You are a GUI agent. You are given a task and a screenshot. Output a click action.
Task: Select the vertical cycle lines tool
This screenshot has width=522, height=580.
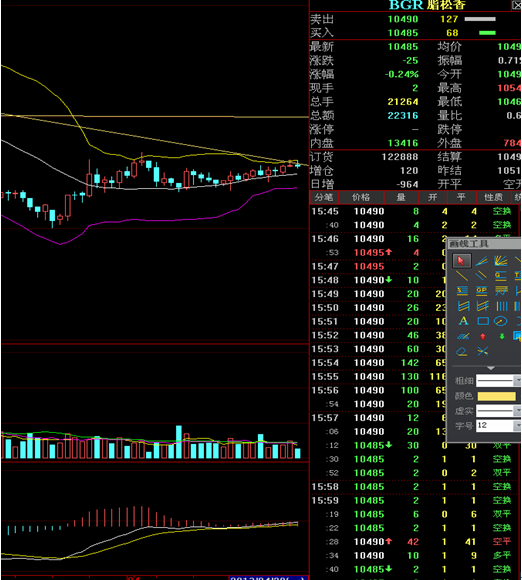[x=502, y=306]
